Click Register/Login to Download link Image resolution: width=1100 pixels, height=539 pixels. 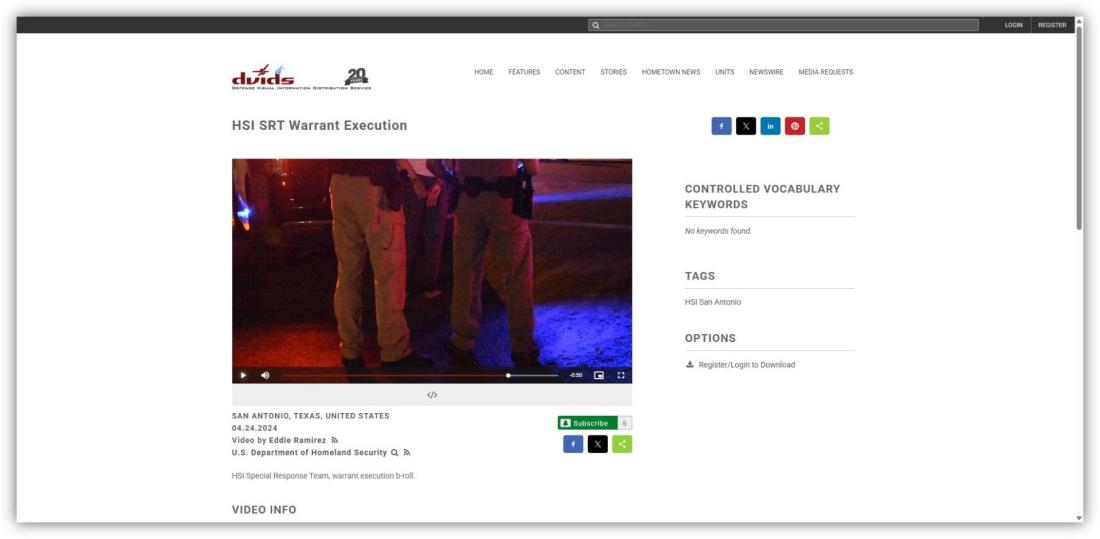pos(746,365)
